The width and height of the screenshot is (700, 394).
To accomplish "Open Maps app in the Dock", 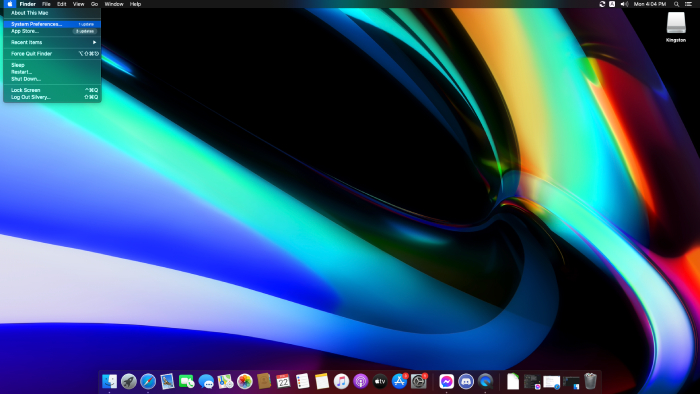I will (225, 382).
